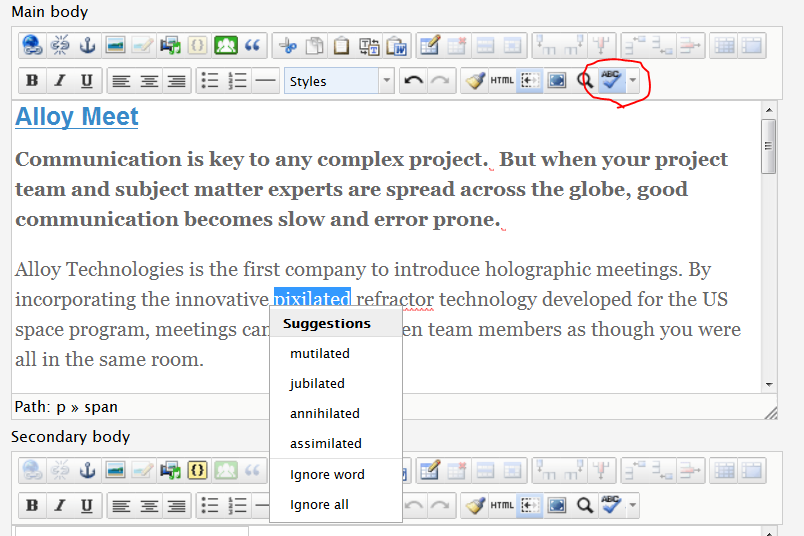Click the editor resize handle beside Path bar

pos(770,411)
